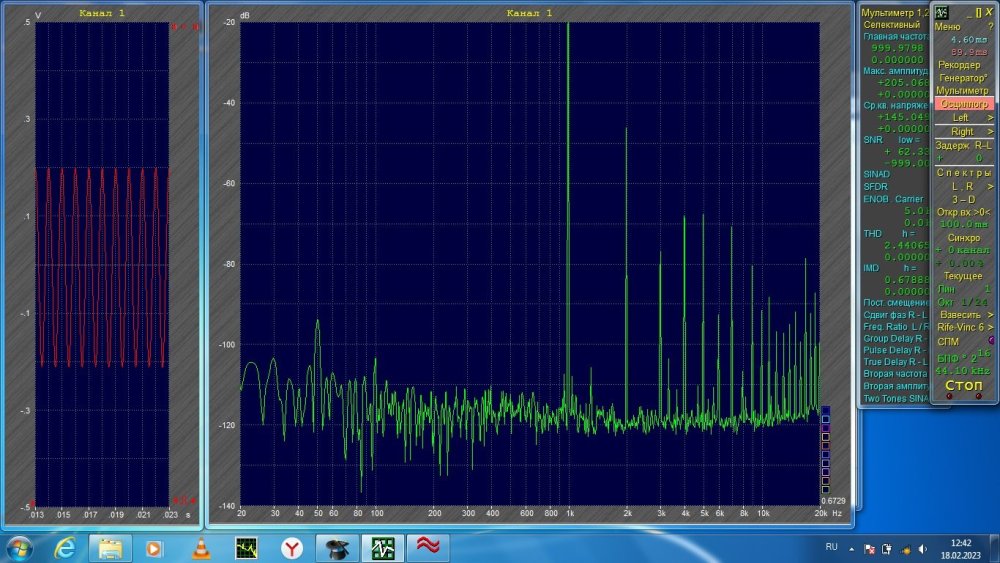The width and height of the screenshot is (1000, 563).
Task: Click the red waves taskbar icon
Action: [428, 548]
